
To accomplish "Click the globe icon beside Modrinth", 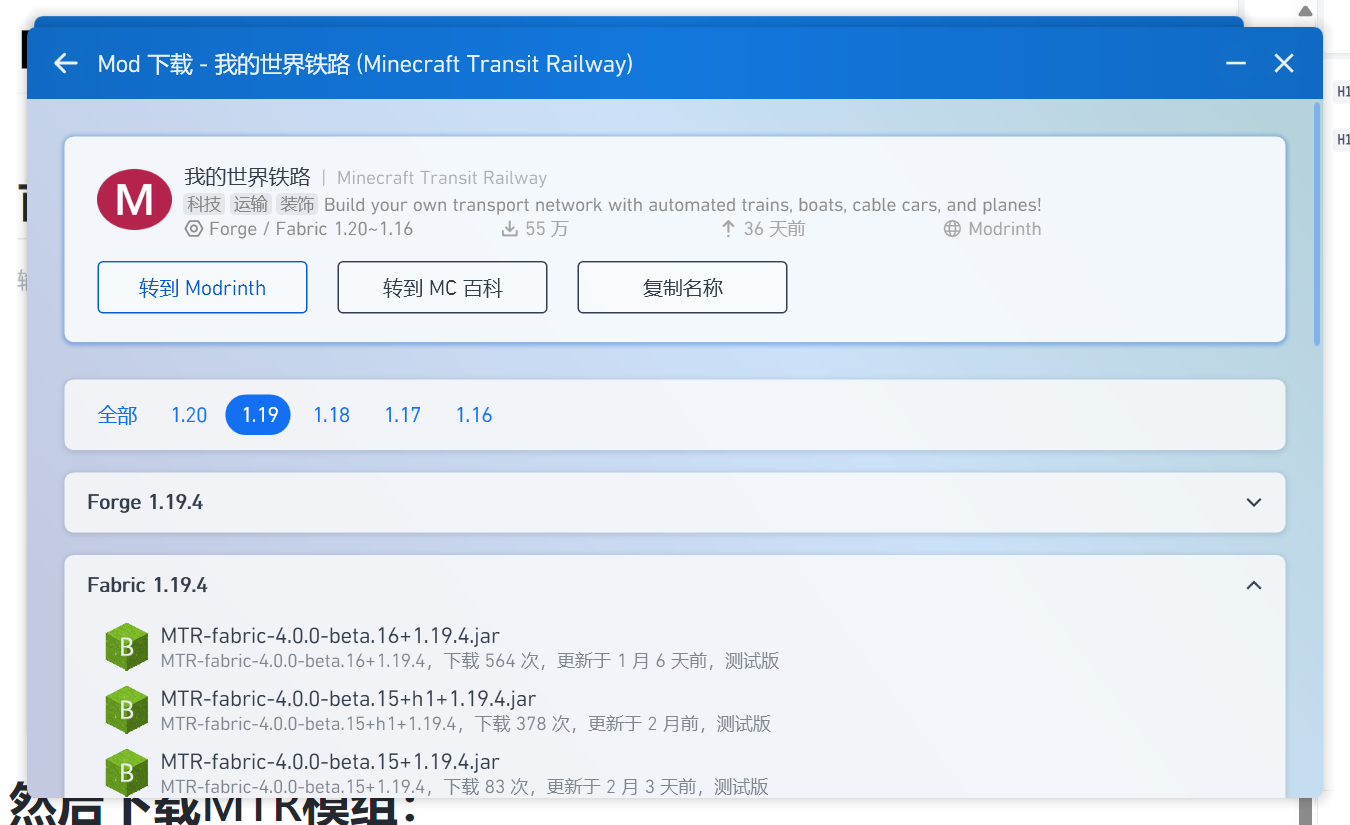I will point(952,229).
